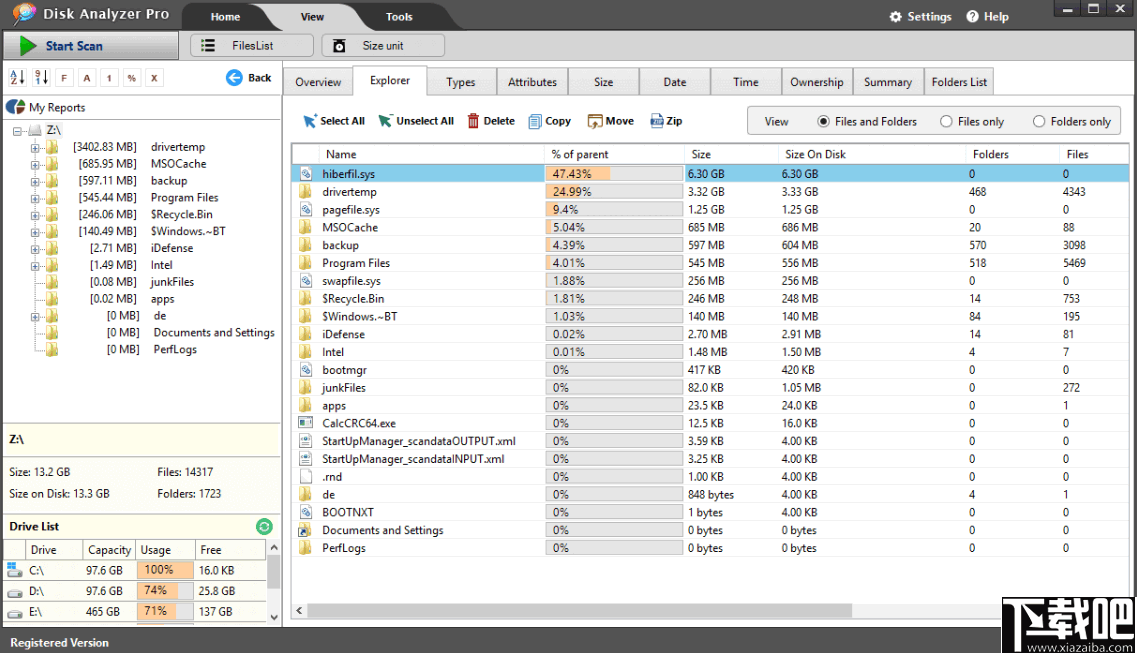Click the Move icon
The width and height of the screenshot is (1137, 653).
pos(594,120)
